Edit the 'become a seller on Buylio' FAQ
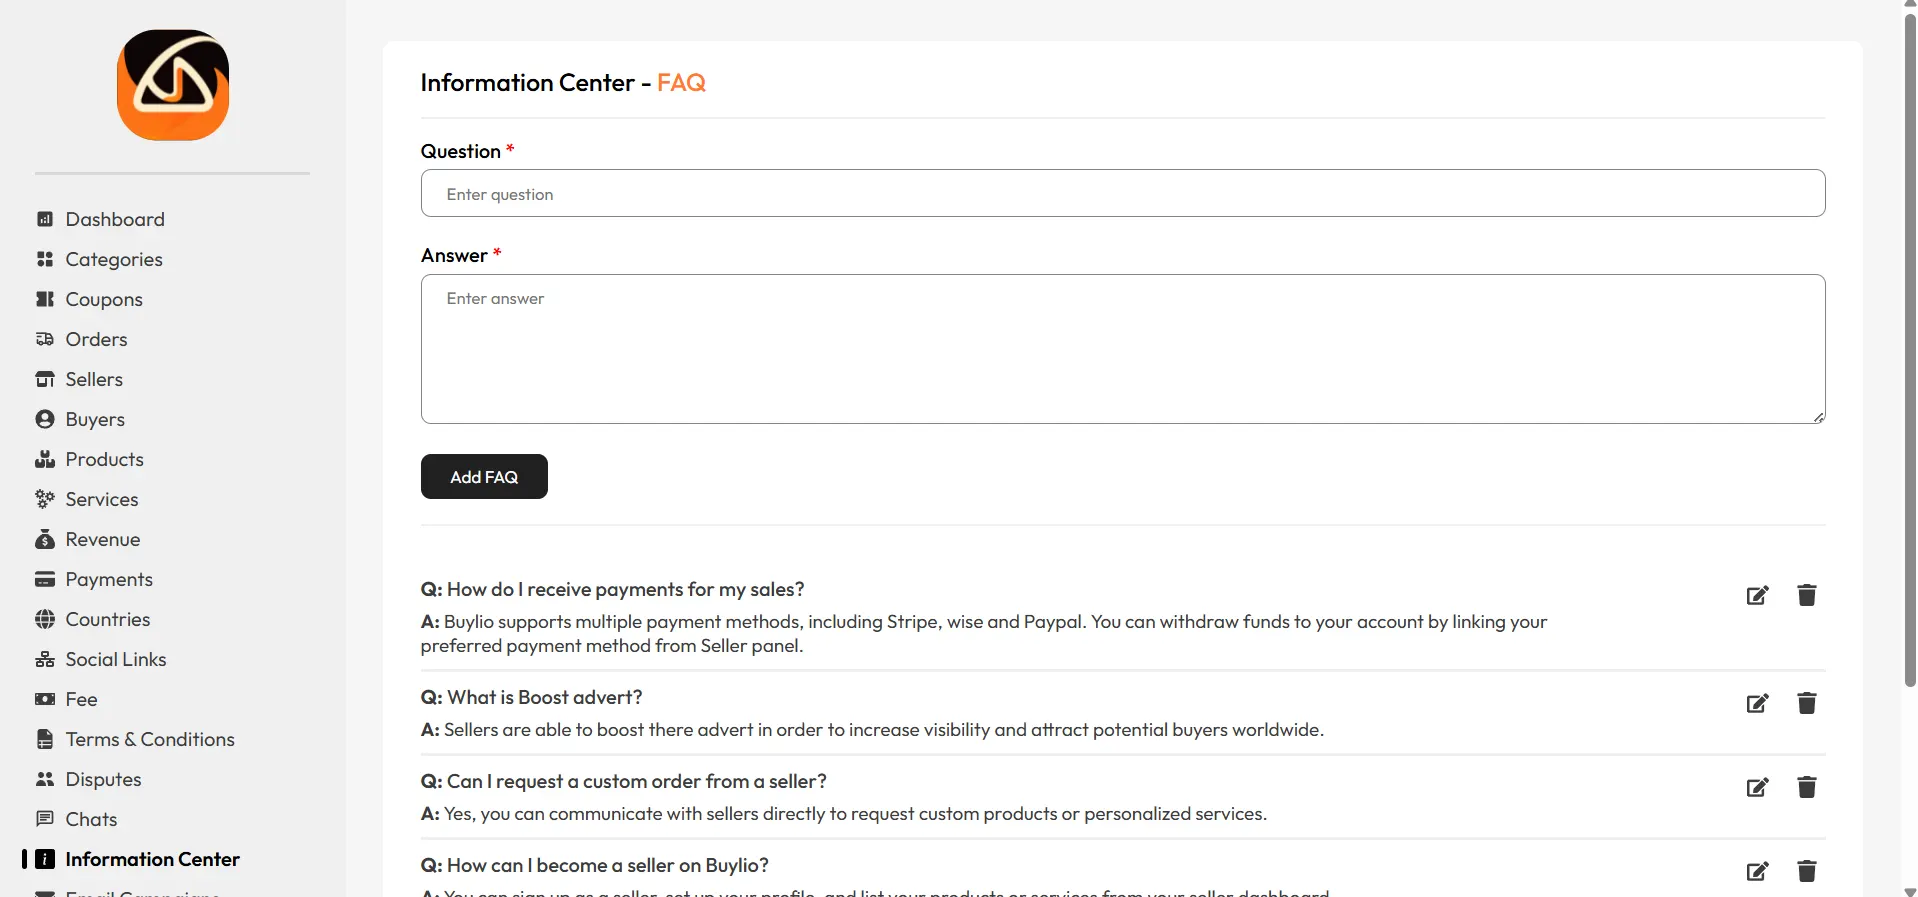 coord(1757,871)
